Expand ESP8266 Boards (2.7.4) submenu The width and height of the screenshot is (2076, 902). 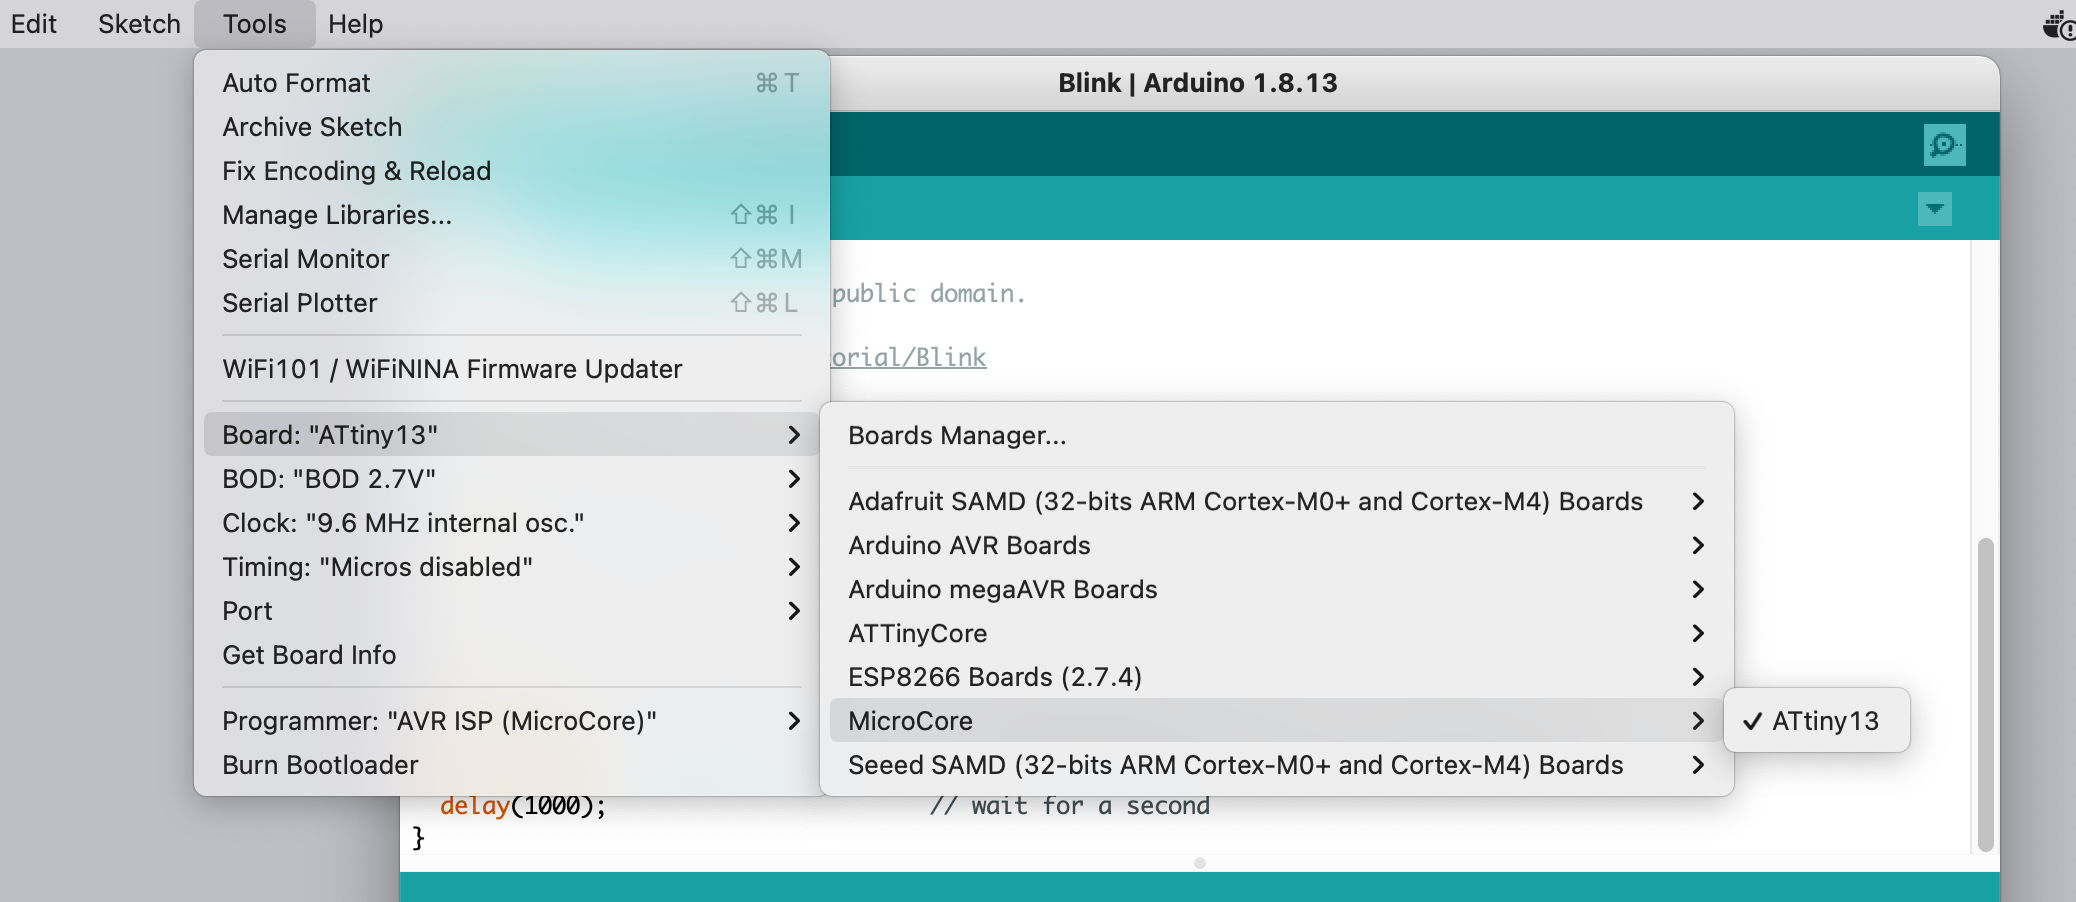coord(1277,677)
